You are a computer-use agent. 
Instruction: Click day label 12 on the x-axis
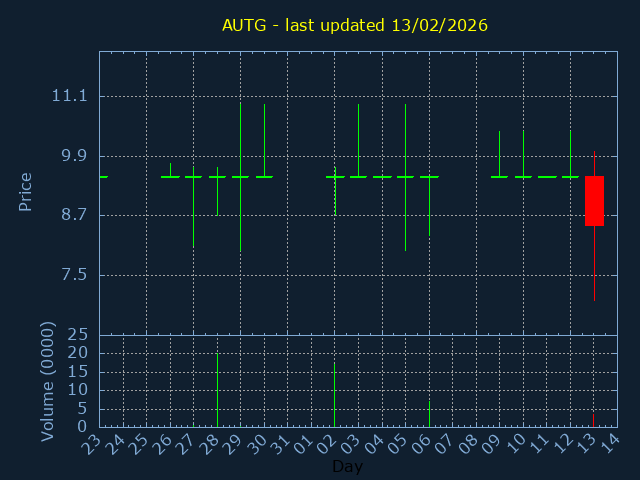562,444
